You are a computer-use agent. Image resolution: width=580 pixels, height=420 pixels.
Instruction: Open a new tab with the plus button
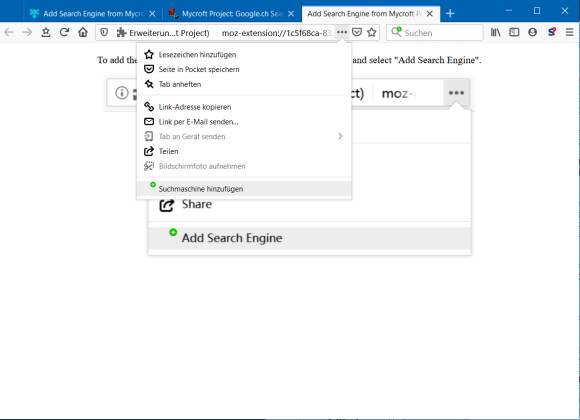[x=450, y=14]
